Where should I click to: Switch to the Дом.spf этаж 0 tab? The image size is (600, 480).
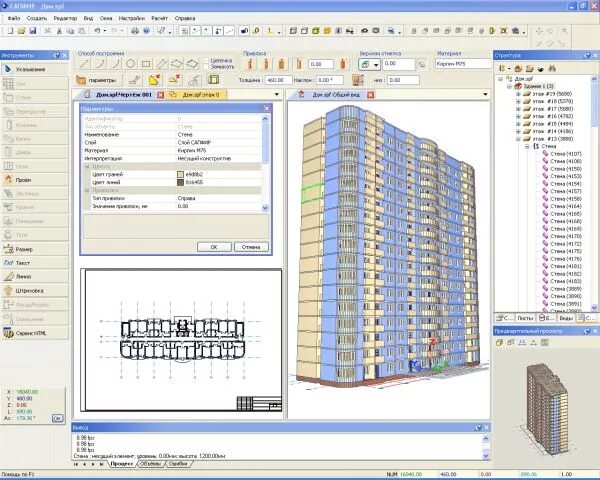tap(197, 95)
